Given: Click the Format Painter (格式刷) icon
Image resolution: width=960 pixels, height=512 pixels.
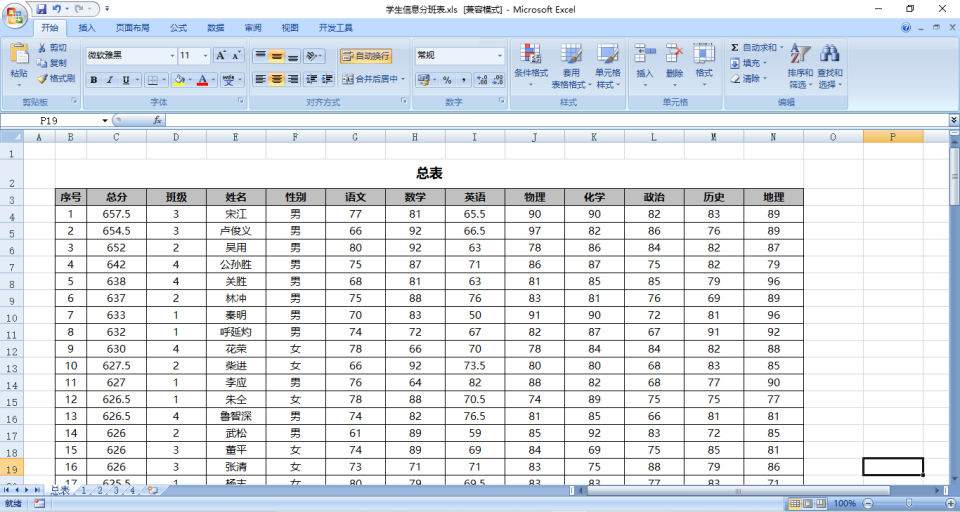Looking at the screenshot, I should 42,78.
